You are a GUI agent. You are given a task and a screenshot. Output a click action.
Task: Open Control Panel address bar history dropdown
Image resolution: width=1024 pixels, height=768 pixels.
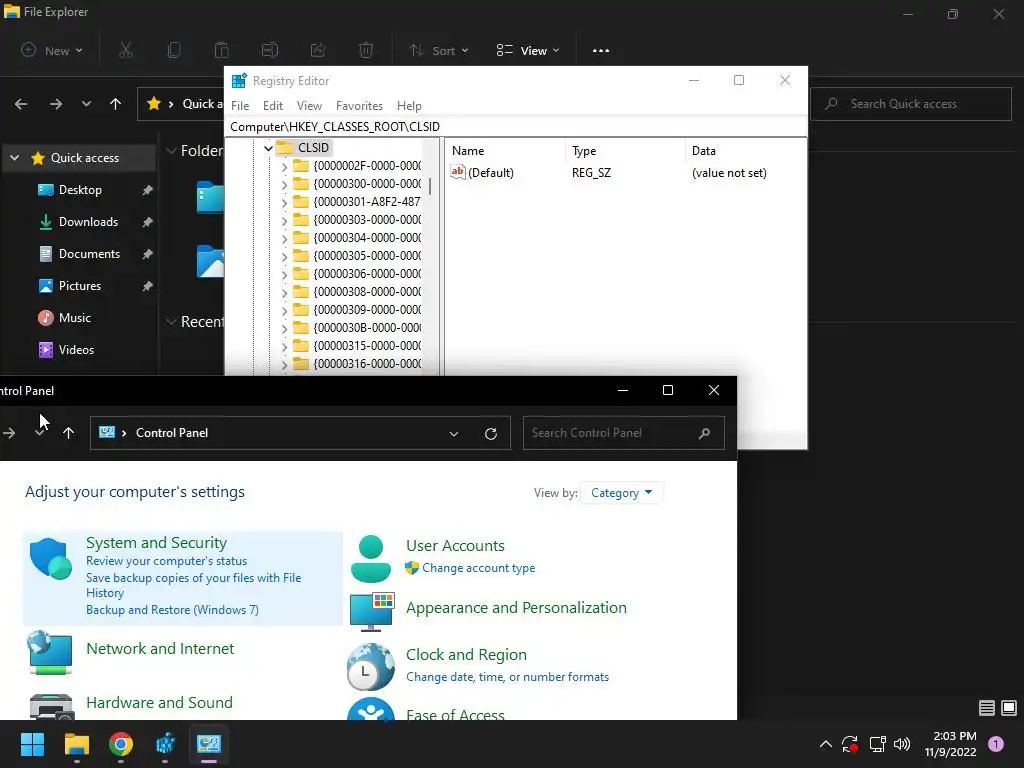coord(454,434)
